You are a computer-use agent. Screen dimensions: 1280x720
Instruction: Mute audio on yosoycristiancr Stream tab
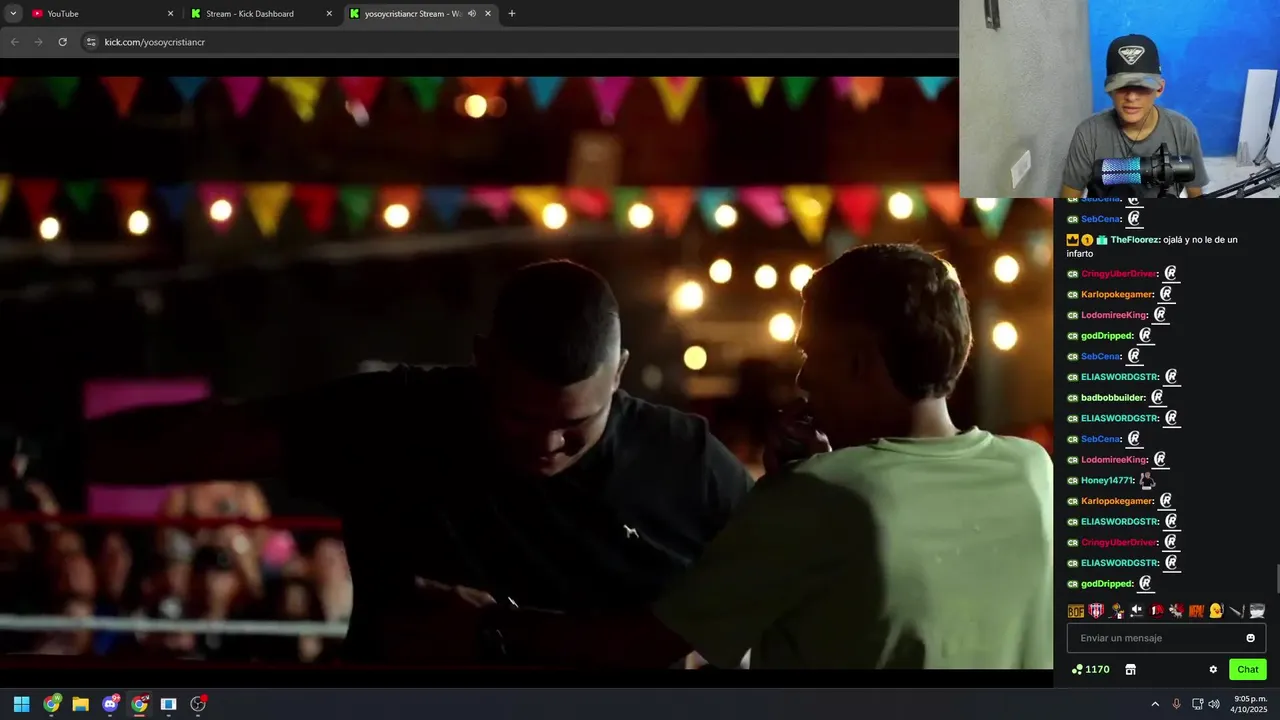pyautogui.click(x=472, y=14)
